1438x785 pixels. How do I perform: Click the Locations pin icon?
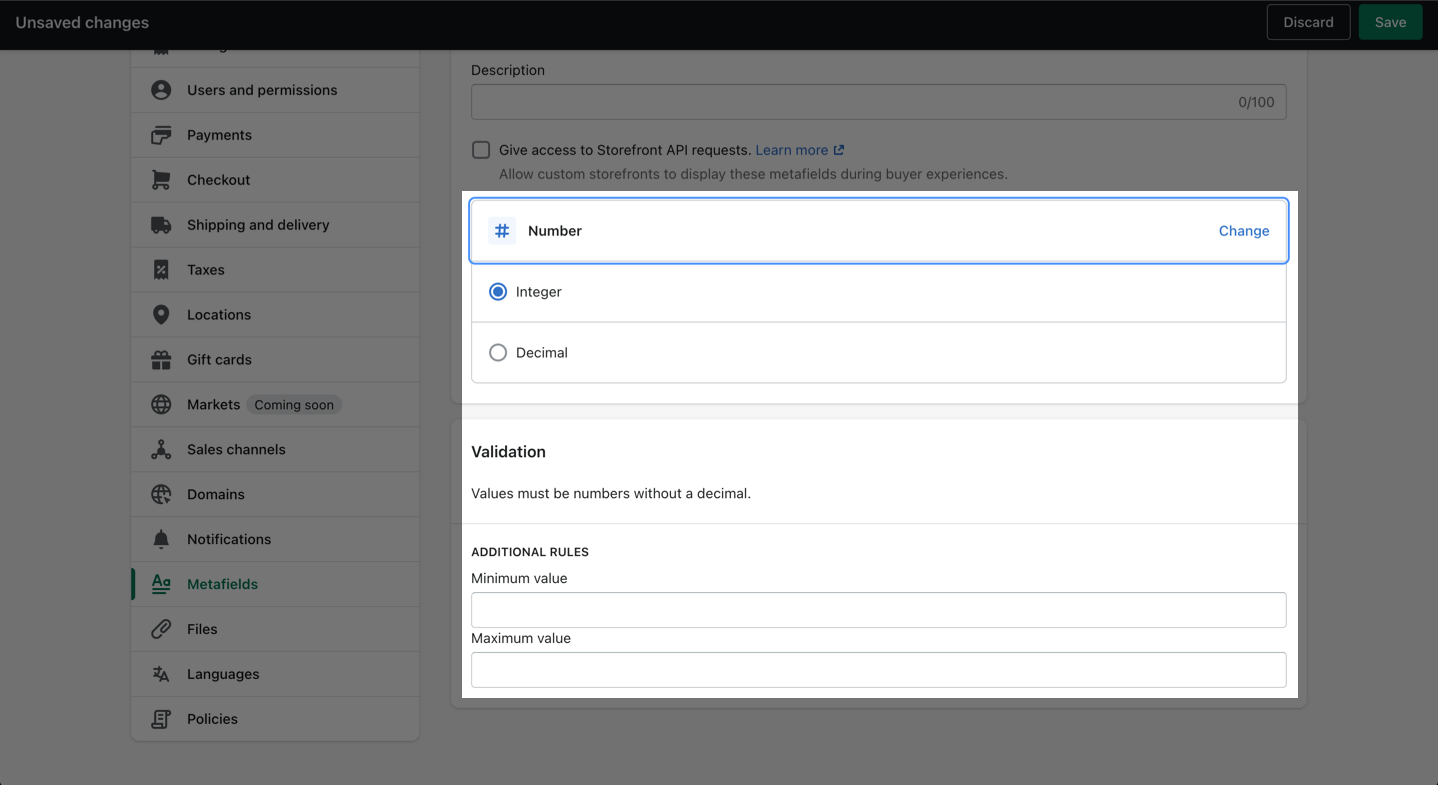coord(161,315)
